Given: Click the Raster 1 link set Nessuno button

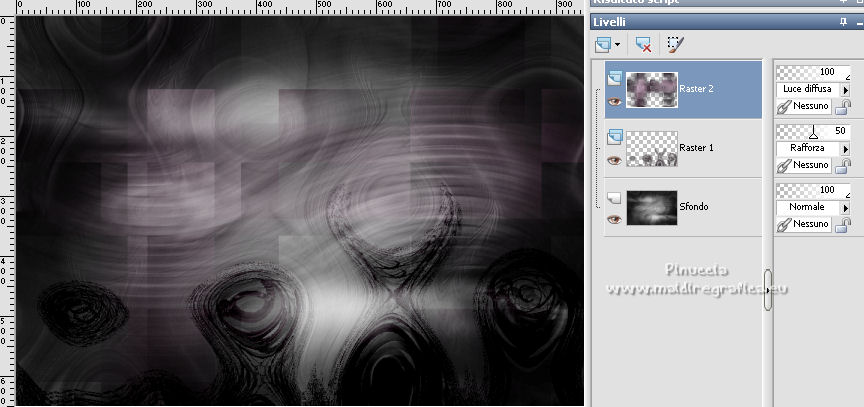Looking at the screenshot, I should (803, 165).
